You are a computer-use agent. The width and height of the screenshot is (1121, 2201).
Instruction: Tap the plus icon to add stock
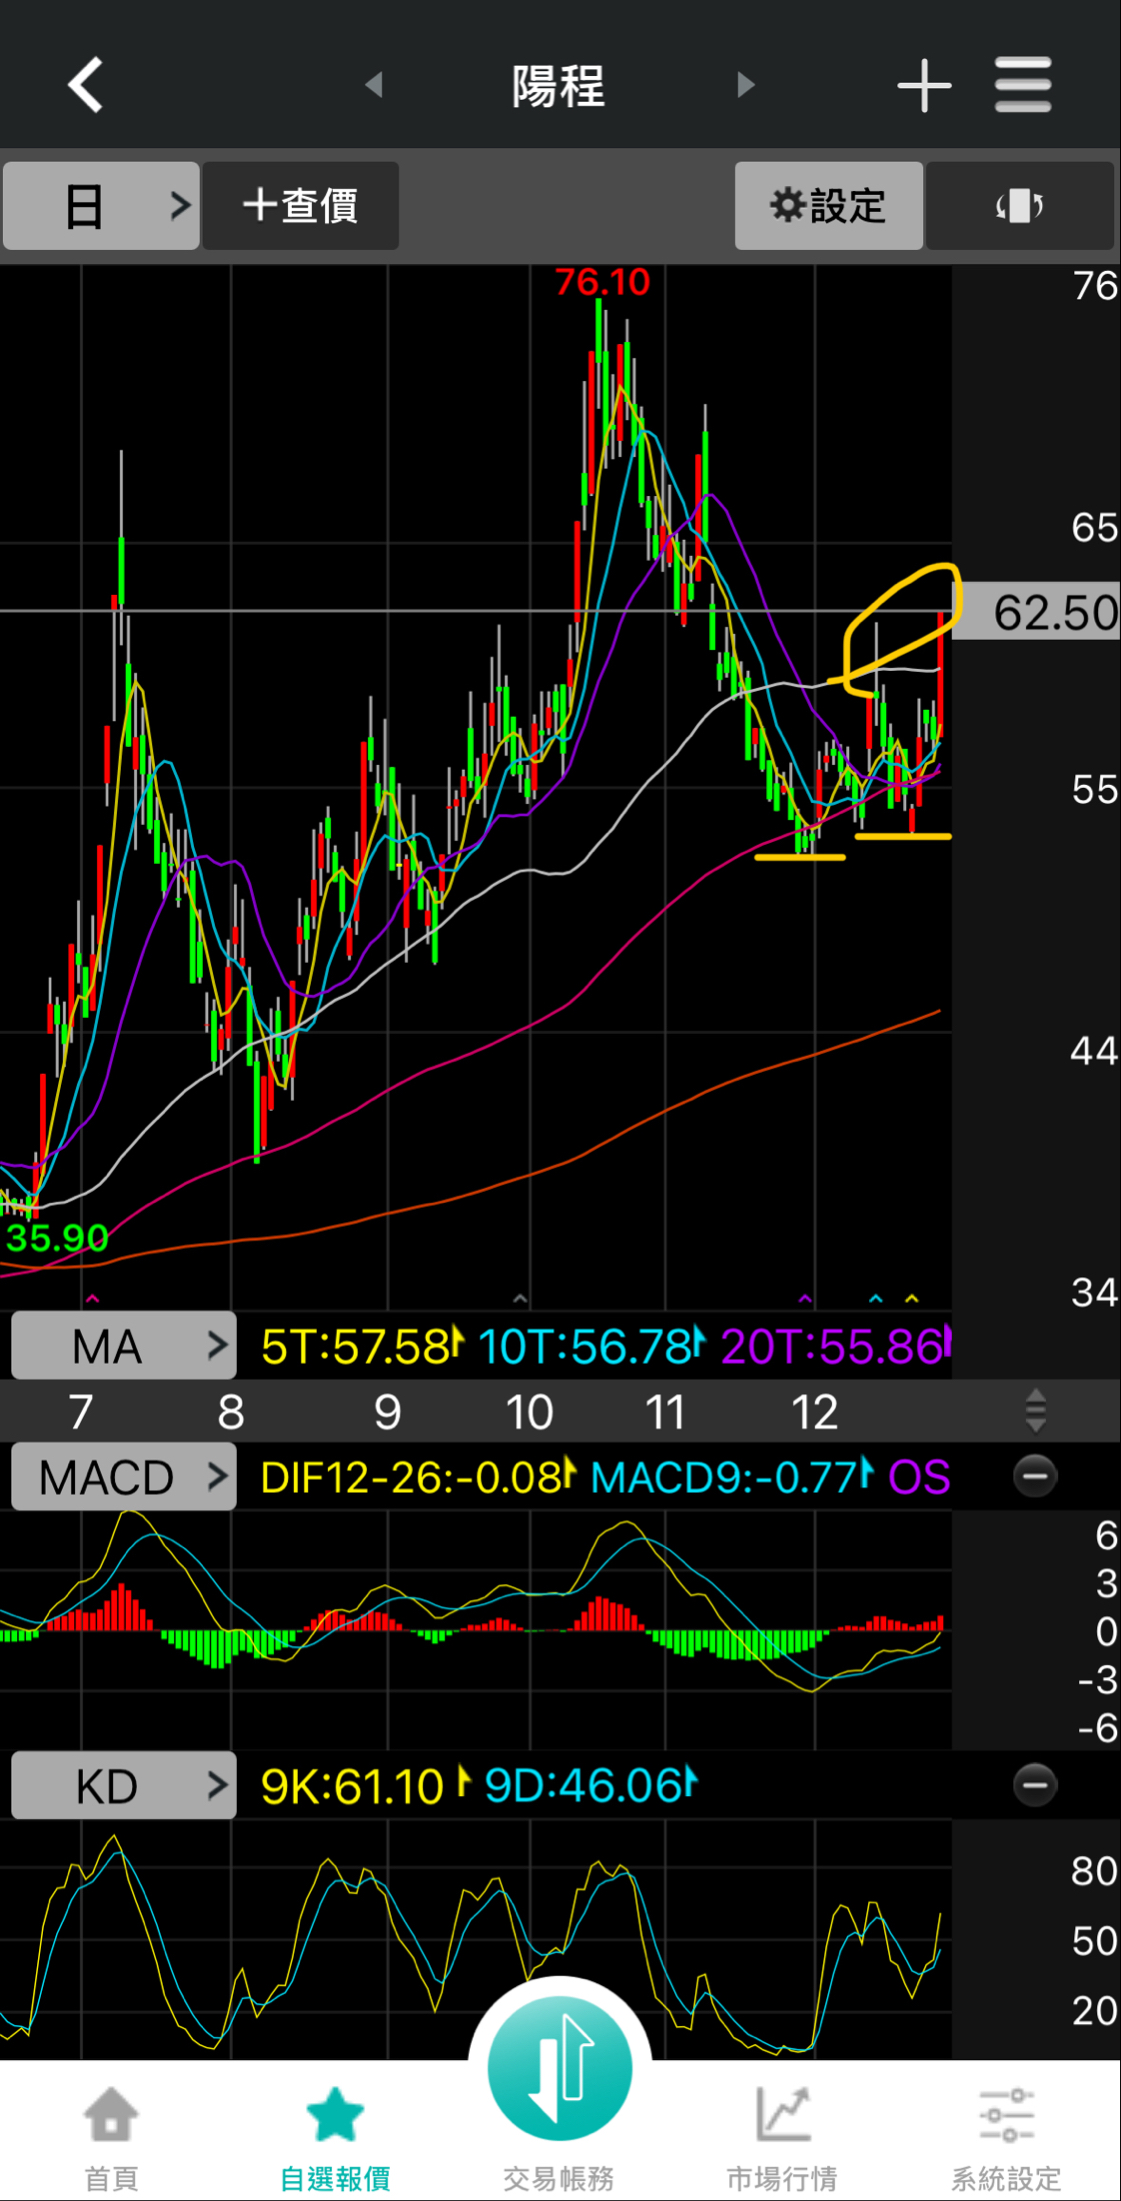point(924,85)
